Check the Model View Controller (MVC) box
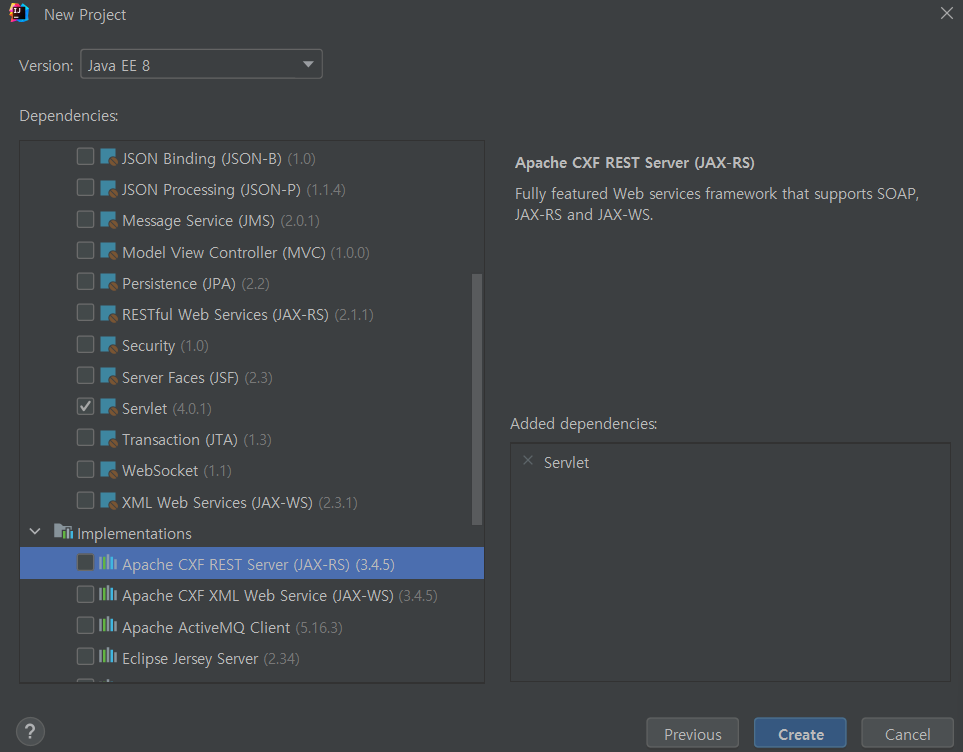The width and height of the screenshot is (963, 752). pyautogui.click(x=85, y=250)
